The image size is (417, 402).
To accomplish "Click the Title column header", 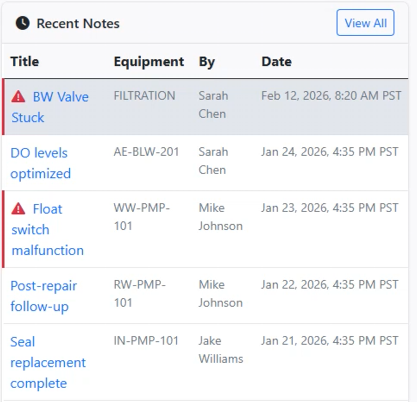I will click(x=25, y=61).
